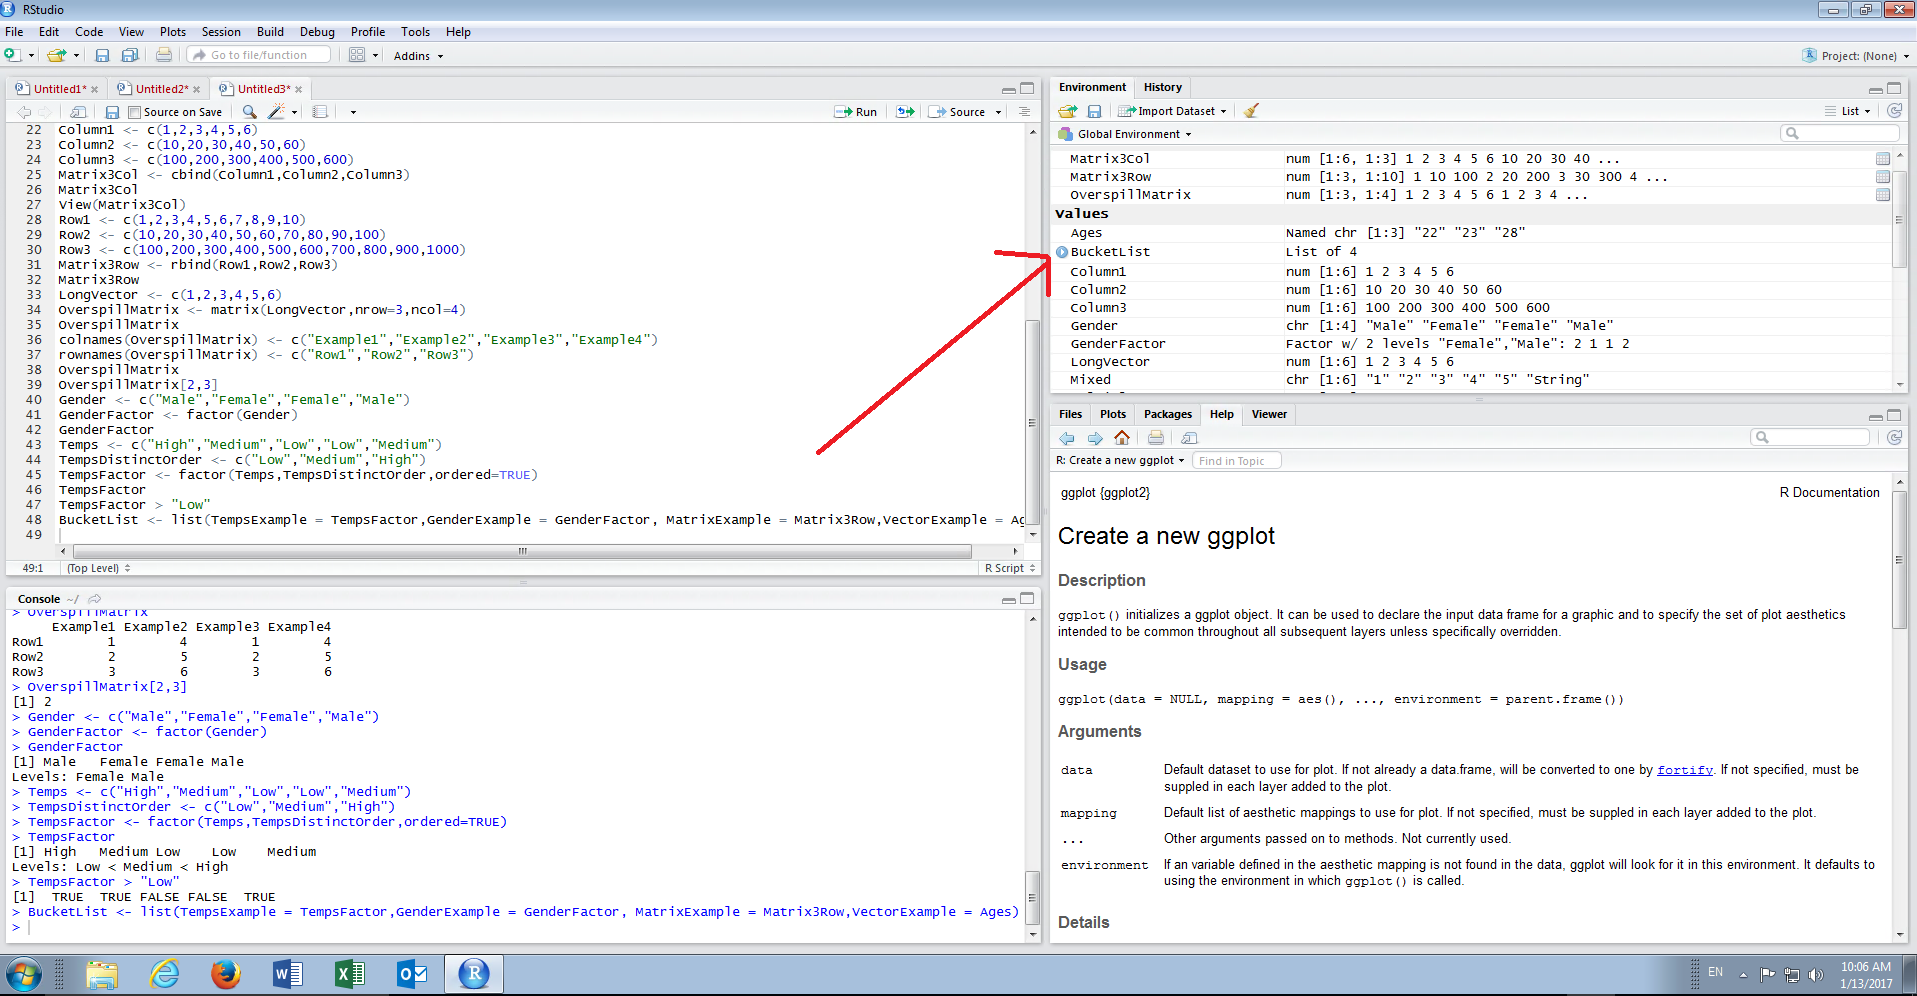Go forward in Help pane history
The width and height of the screenshot is (1917, 996).
(x=1095, y=438)
